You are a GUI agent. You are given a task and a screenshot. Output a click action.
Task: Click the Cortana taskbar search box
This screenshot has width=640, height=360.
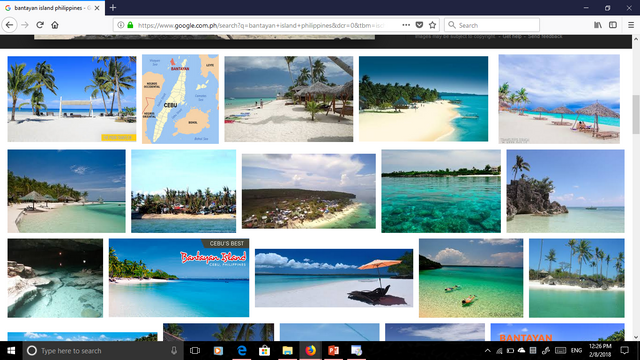[x=102, y=351]
